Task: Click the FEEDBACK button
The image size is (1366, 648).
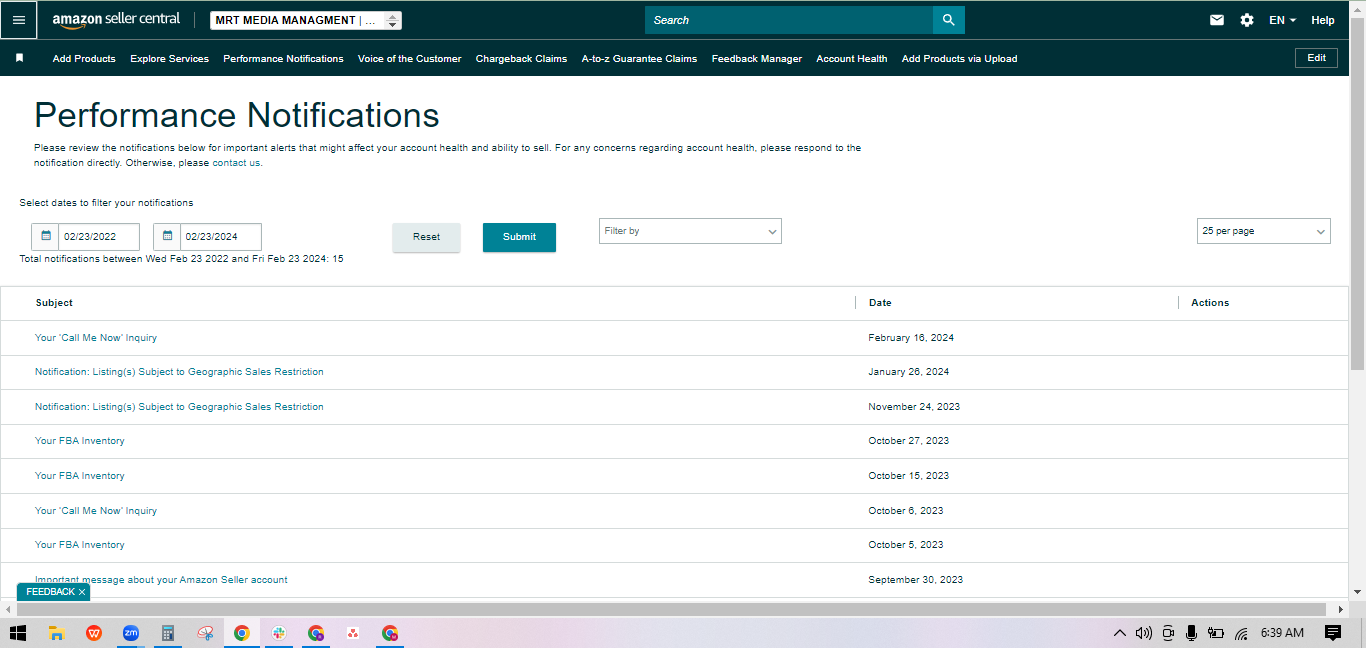Action: 50,592
